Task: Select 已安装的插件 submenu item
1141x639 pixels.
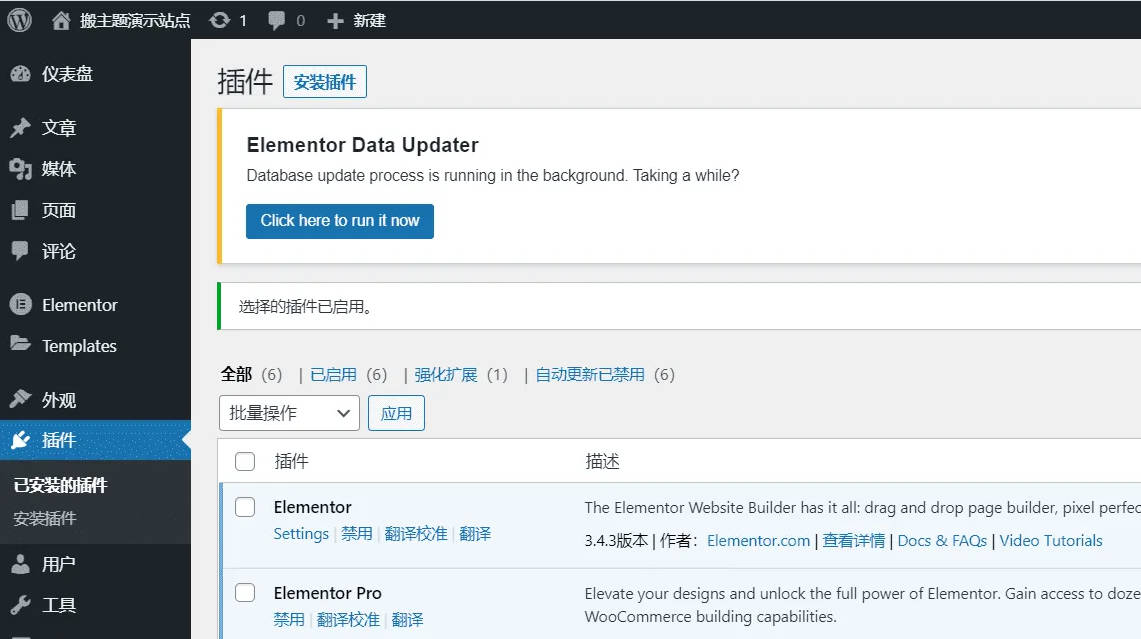Action: [60, 485]
